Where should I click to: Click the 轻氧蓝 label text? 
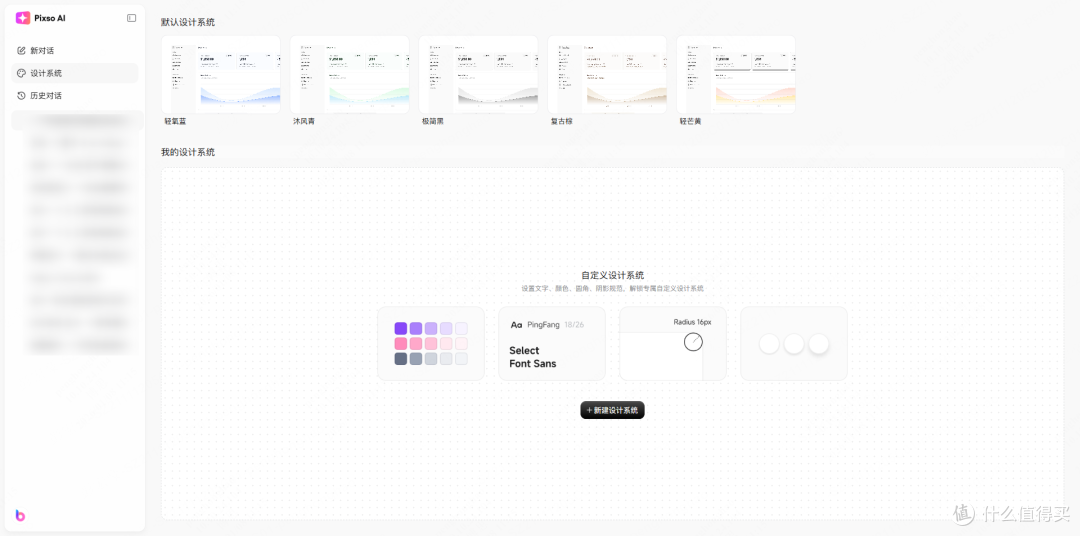pos(175,121)
